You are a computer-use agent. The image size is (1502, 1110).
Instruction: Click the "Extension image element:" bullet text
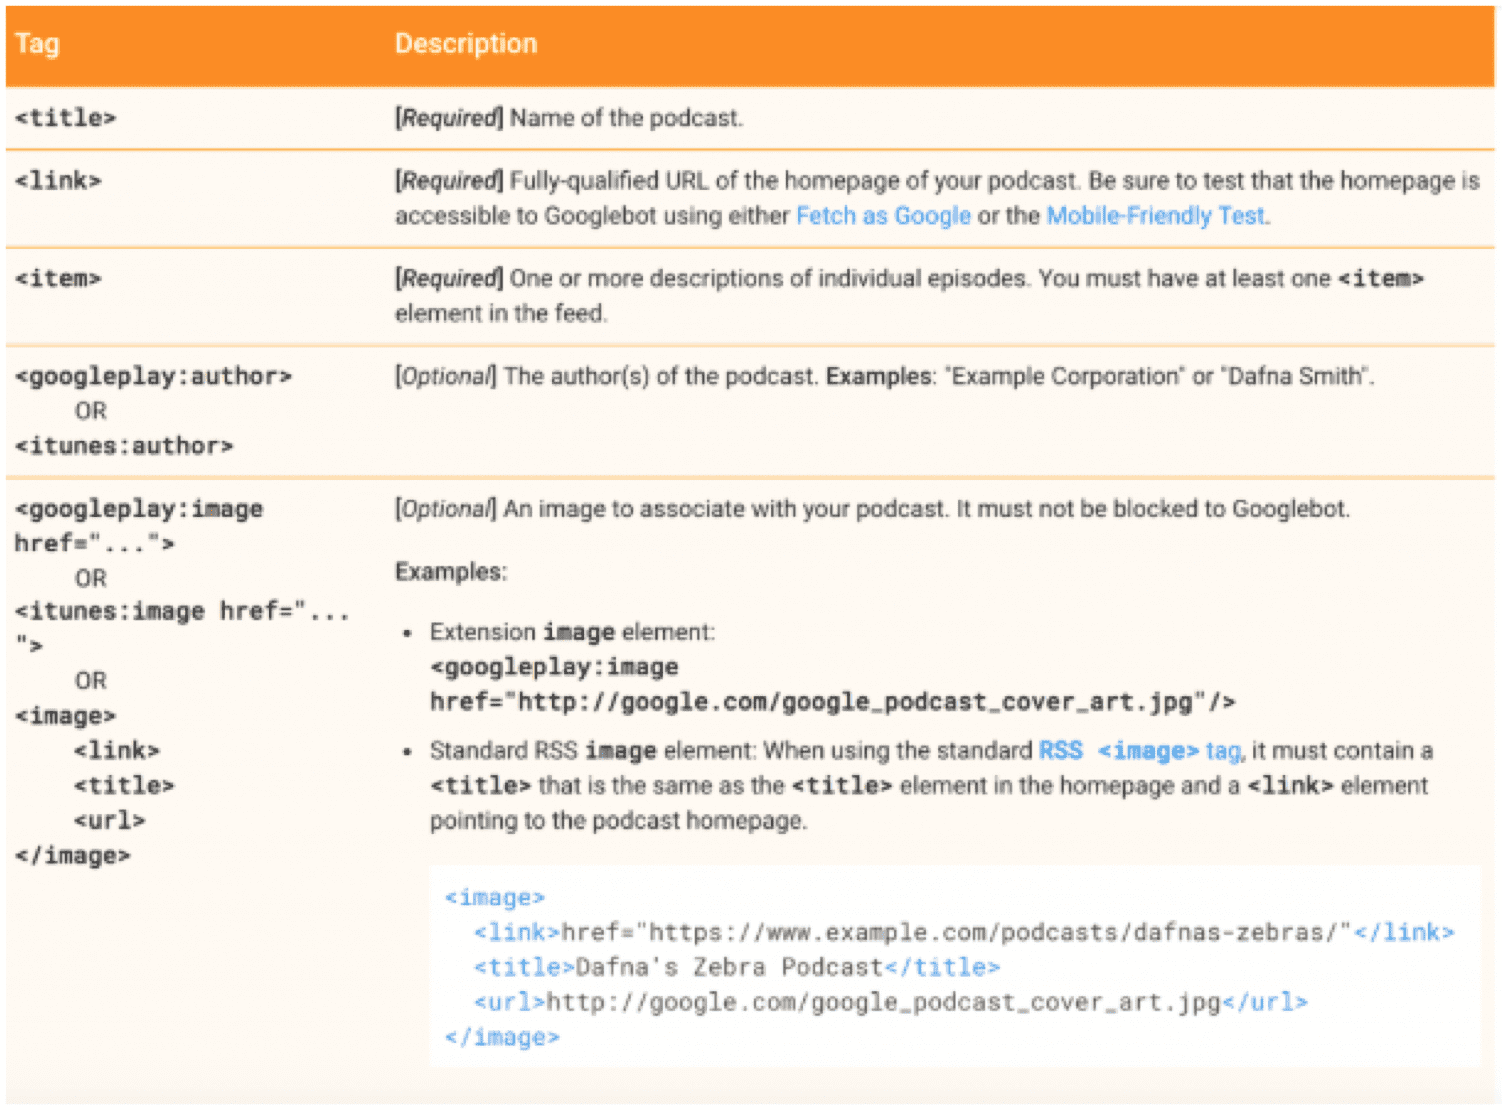pyautogui.click(x=572, y=633)
